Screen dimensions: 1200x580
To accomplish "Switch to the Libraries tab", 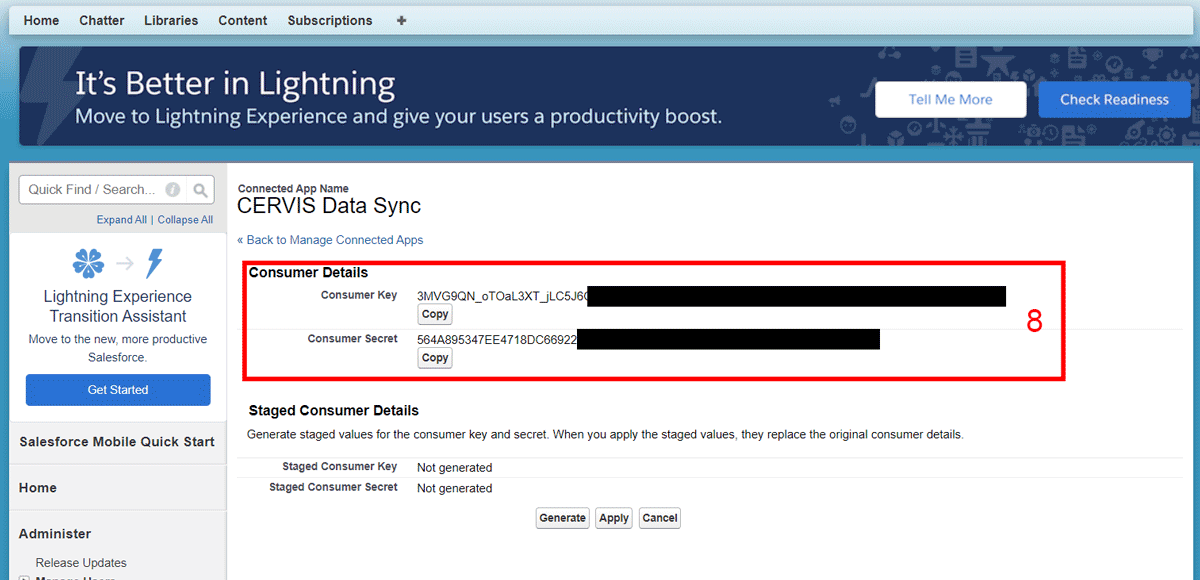I will coord(171,20).
